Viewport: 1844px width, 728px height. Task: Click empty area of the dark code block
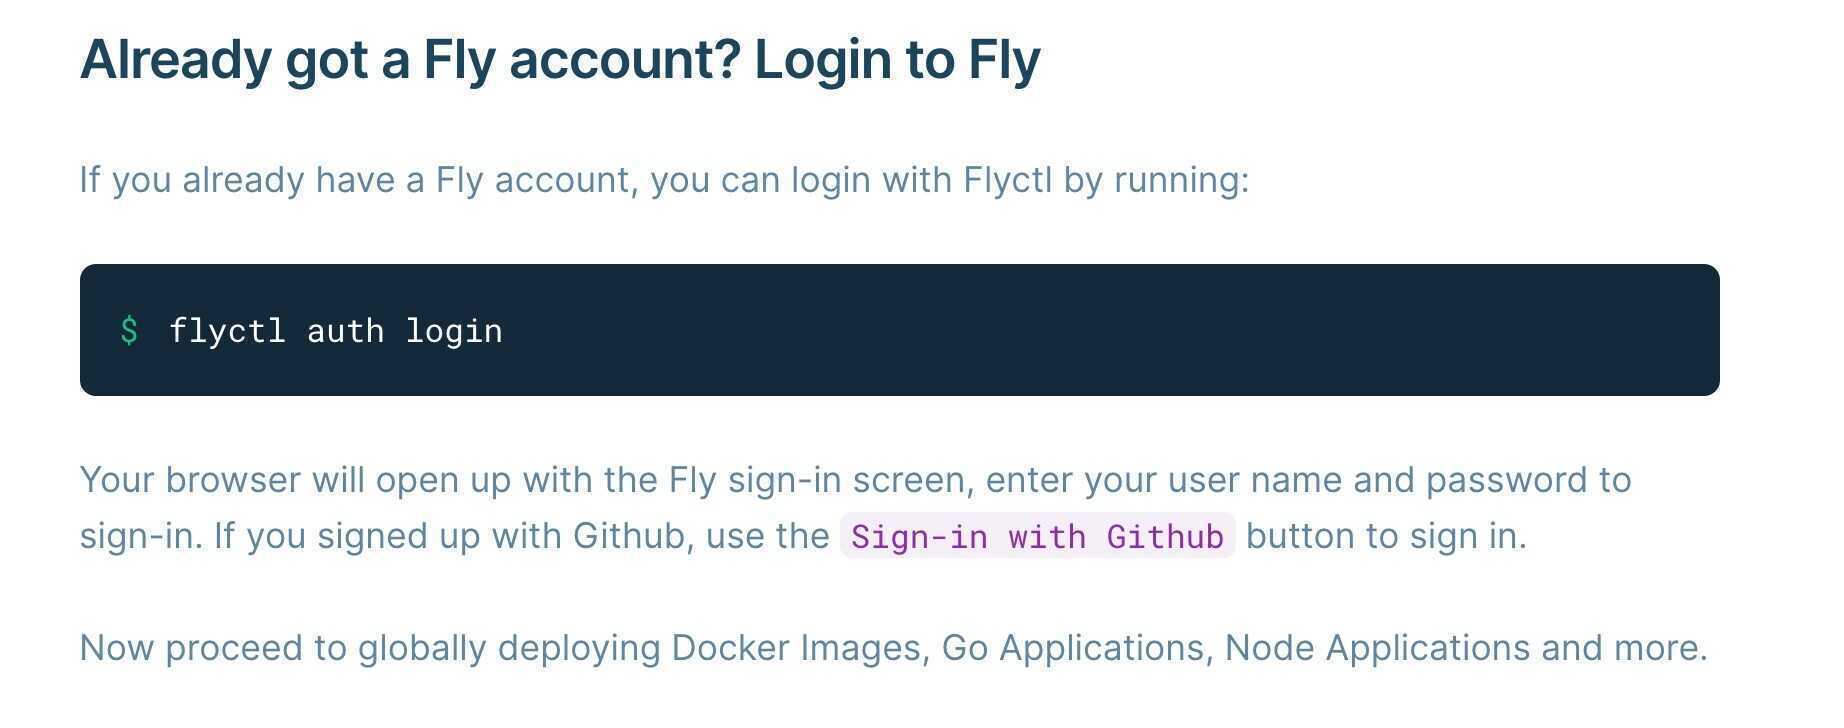click(1100, 330)
